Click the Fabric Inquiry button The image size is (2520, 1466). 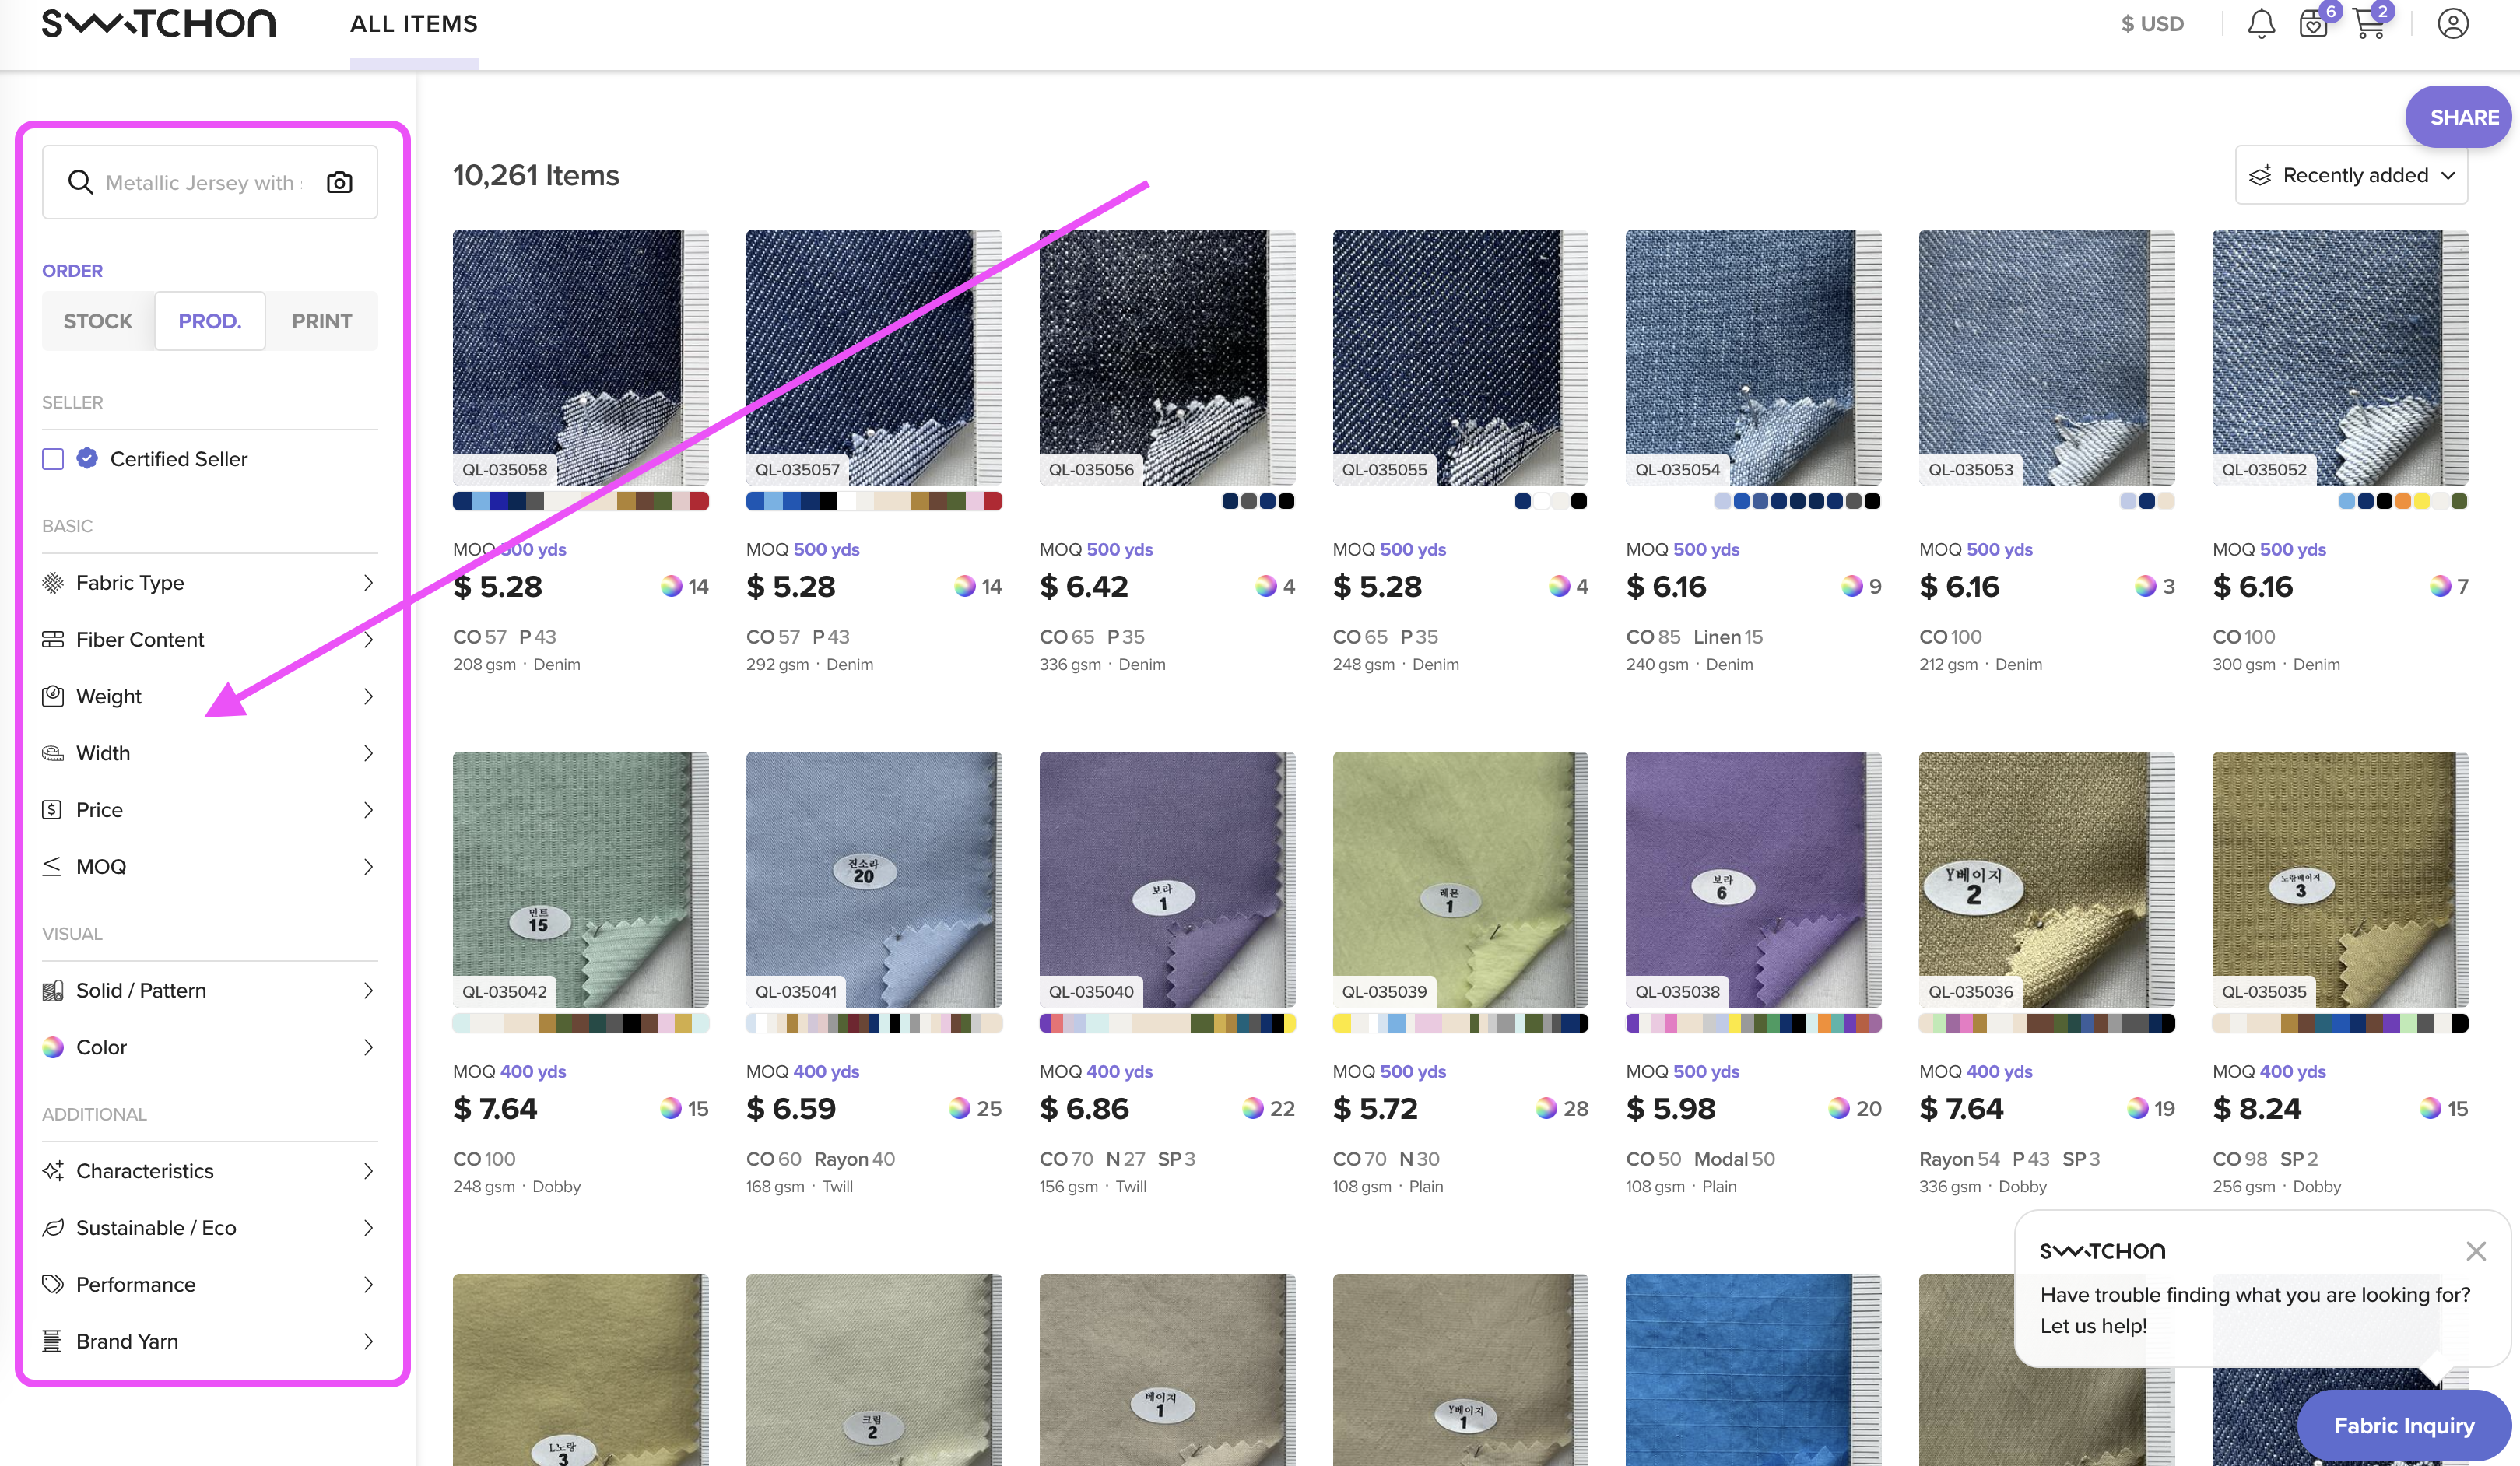[x=2403, y=1425]
